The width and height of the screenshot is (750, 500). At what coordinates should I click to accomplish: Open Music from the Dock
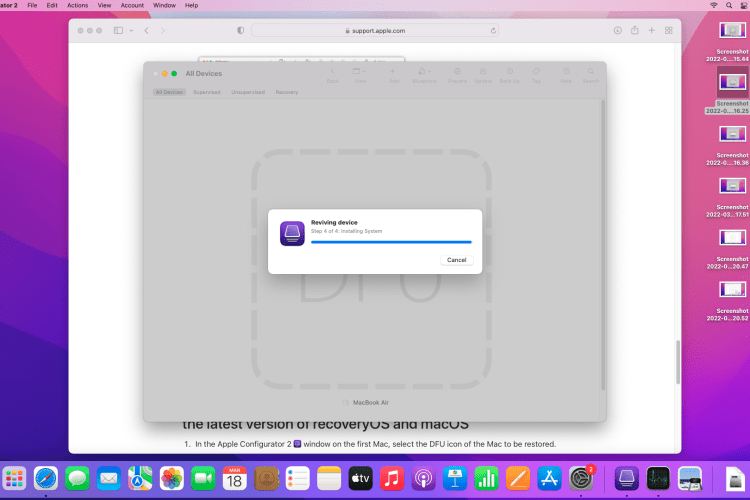tap(392, 478)
